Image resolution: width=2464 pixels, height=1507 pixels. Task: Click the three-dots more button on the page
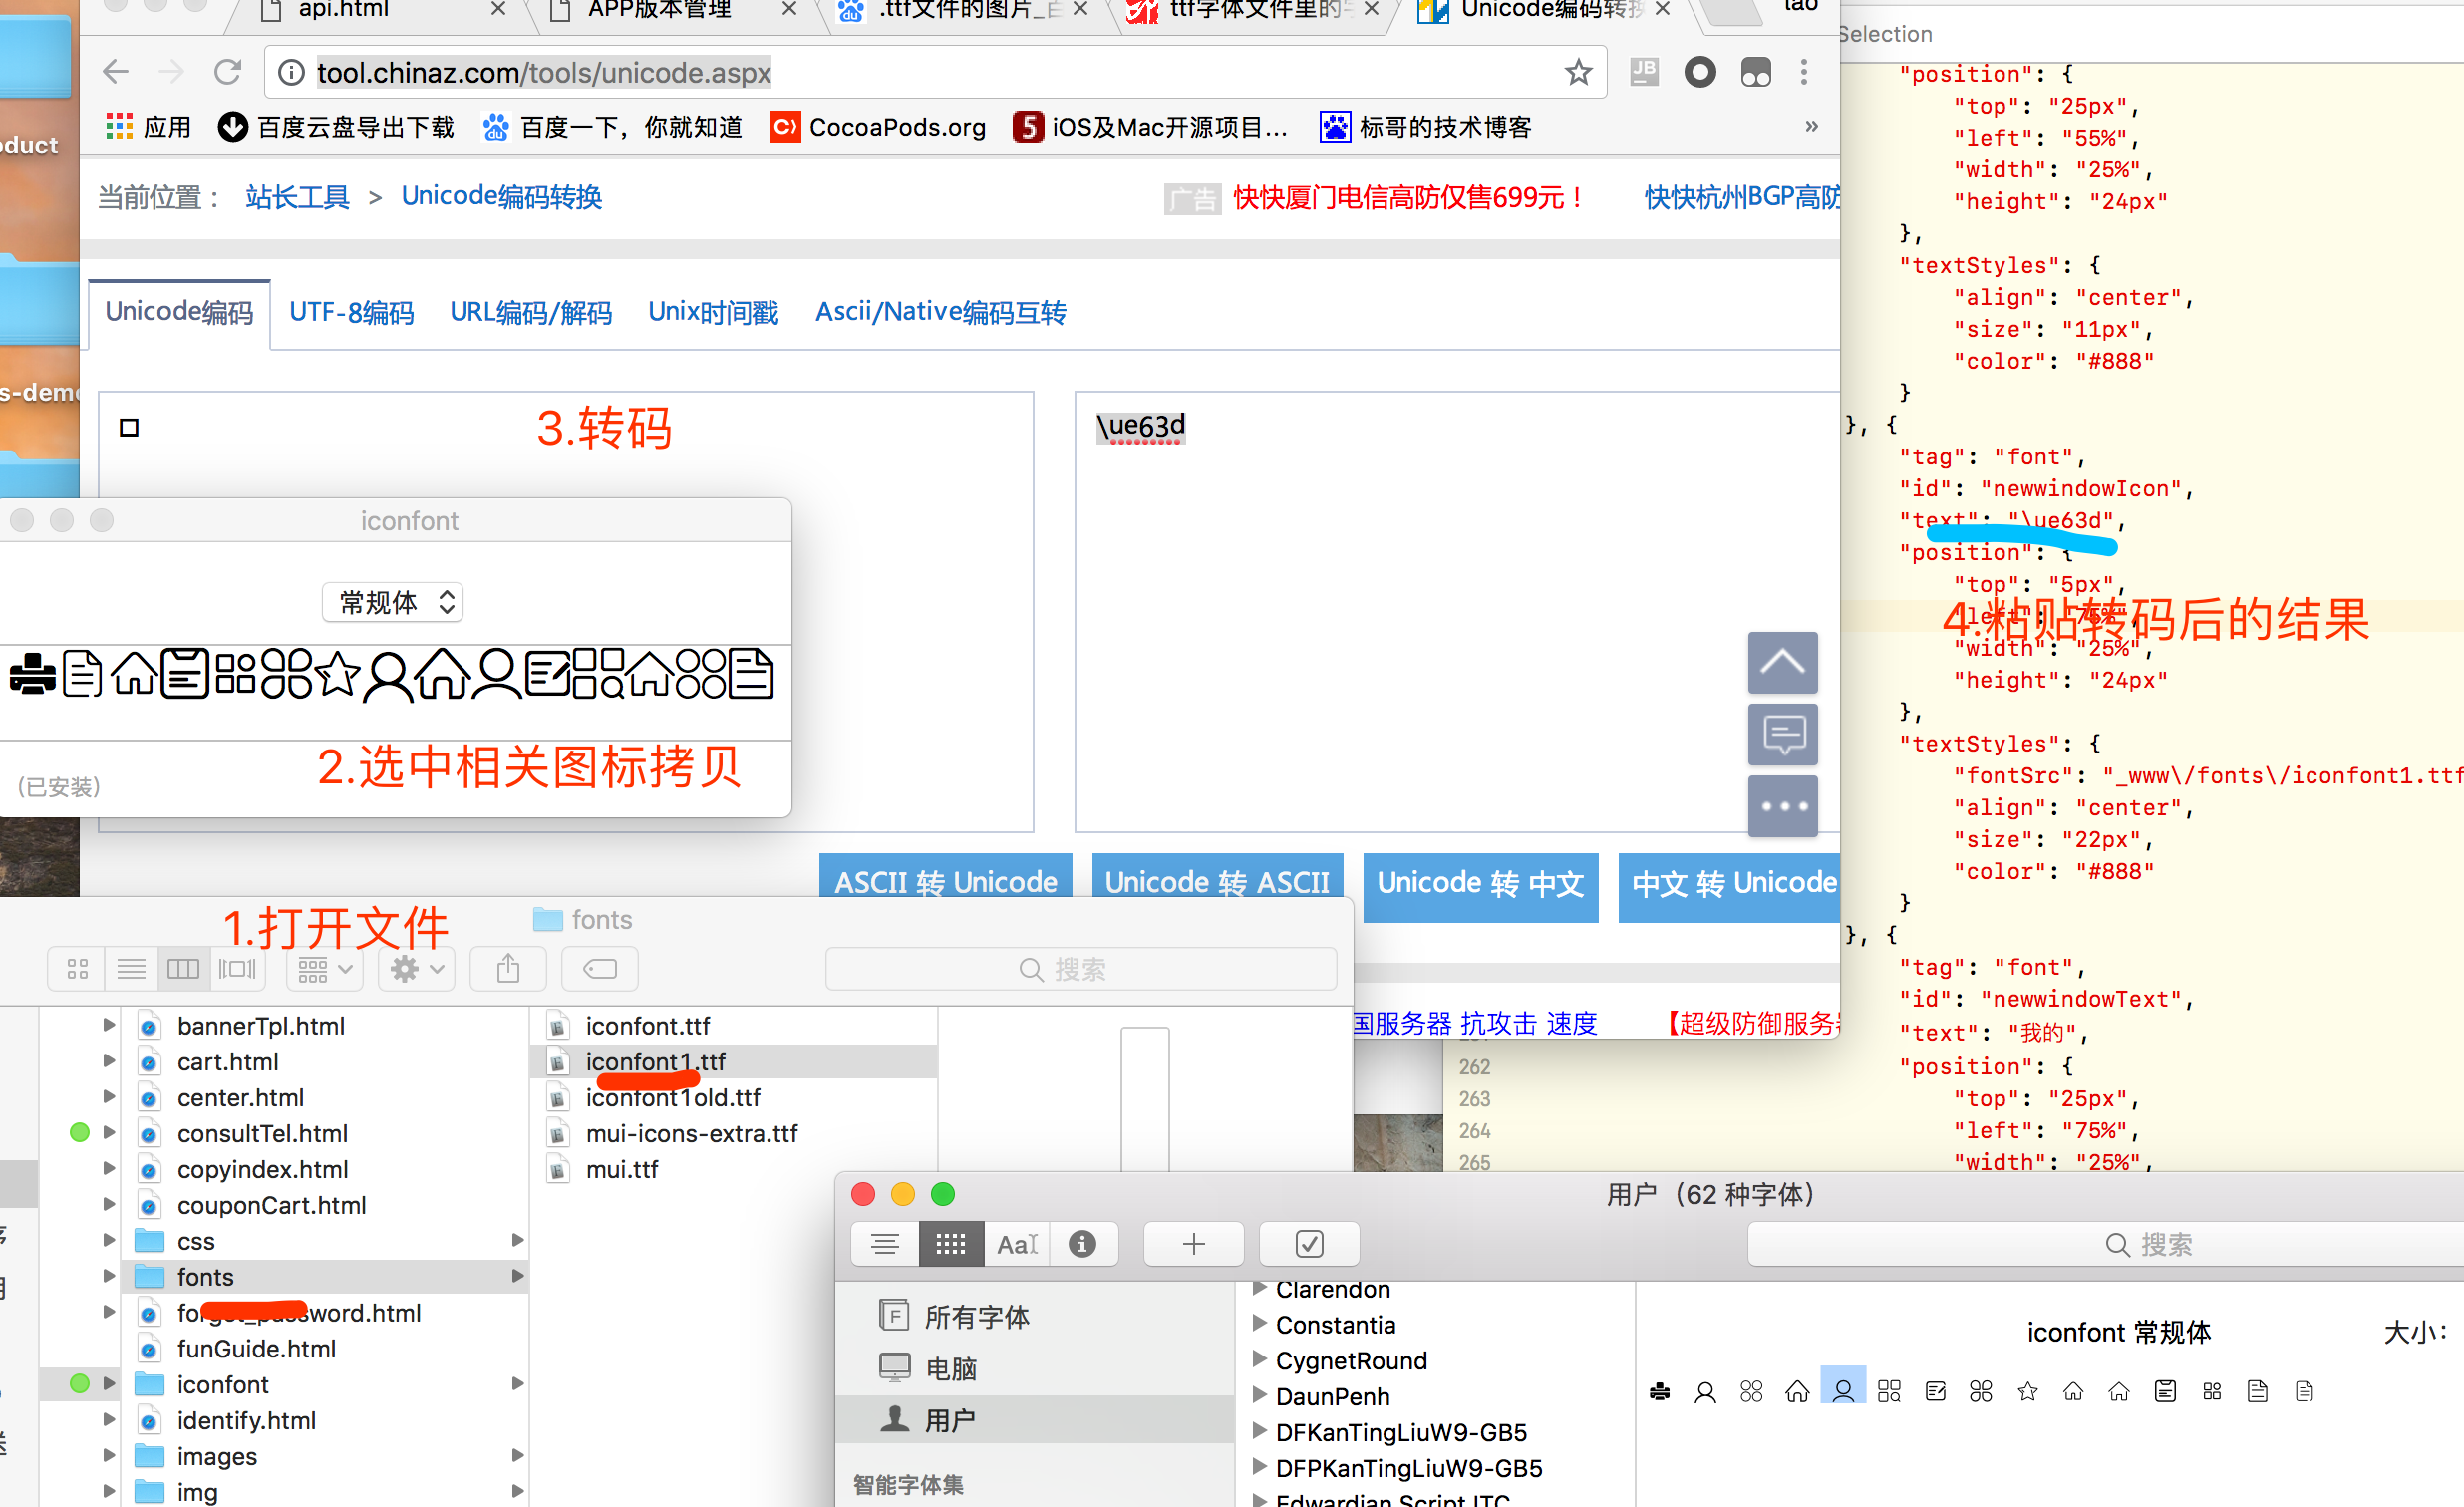(x=1782, y=806)
